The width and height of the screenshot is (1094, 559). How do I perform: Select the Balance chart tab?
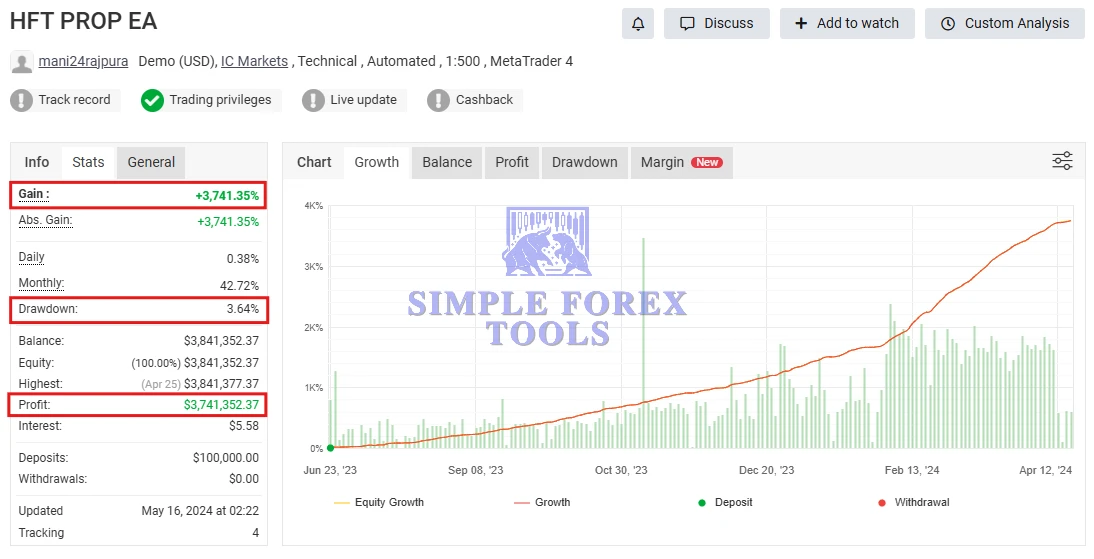[x=447, y=162]
